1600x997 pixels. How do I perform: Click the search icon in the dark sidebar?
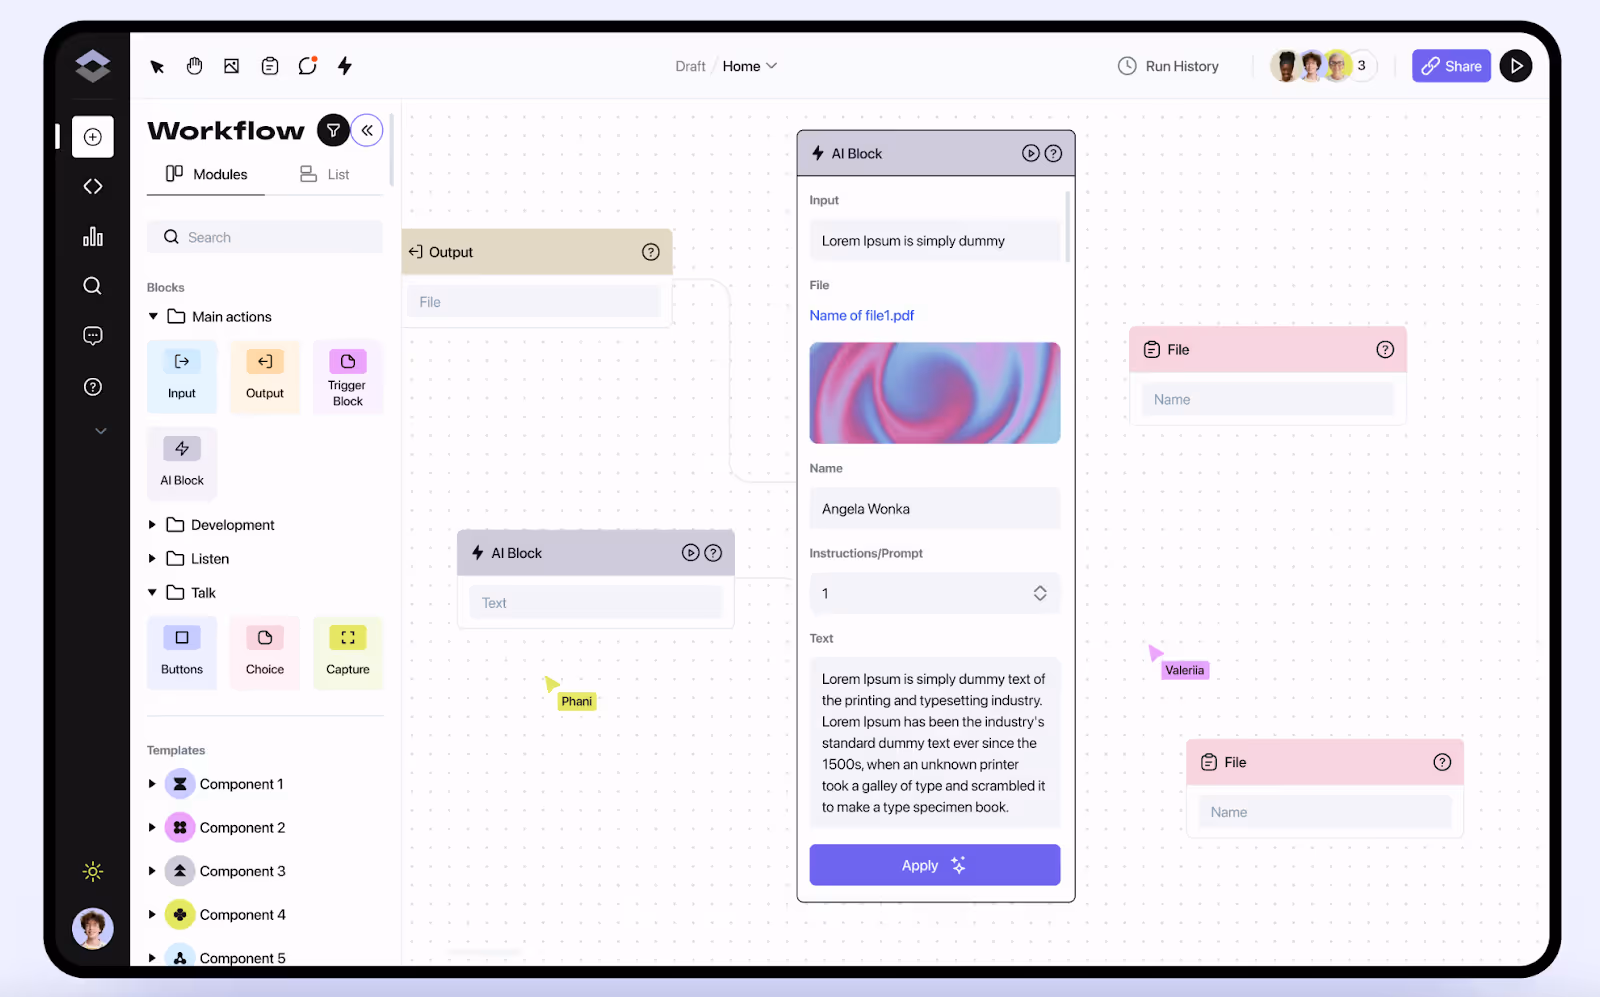92,285
